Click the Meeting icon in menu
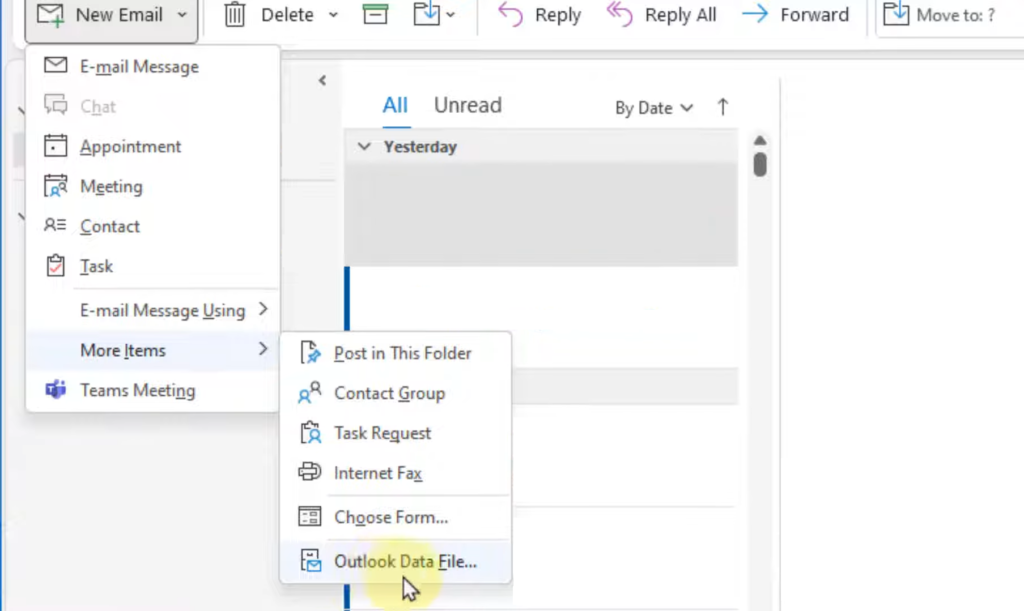 pos(56,186)
